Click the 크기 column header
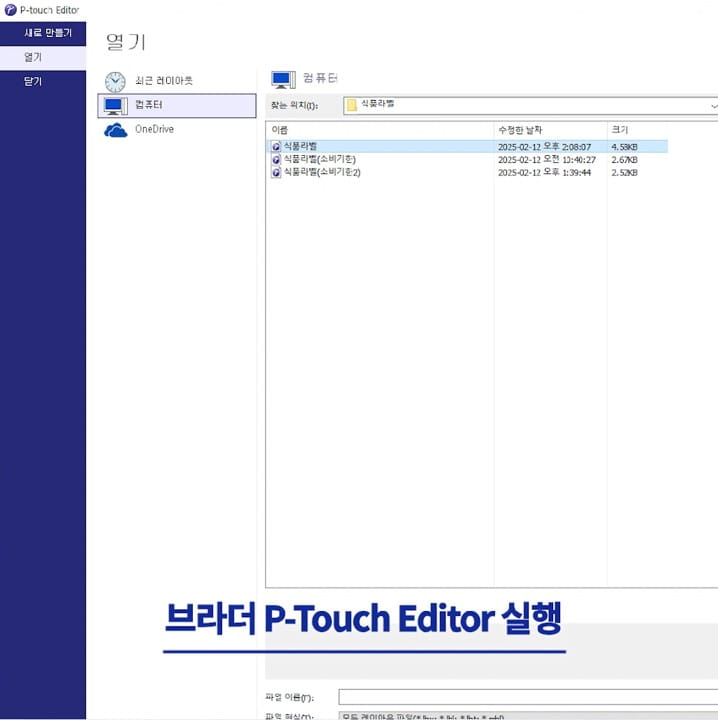Viewport: 718px width, 720px height. pos(660,130)
